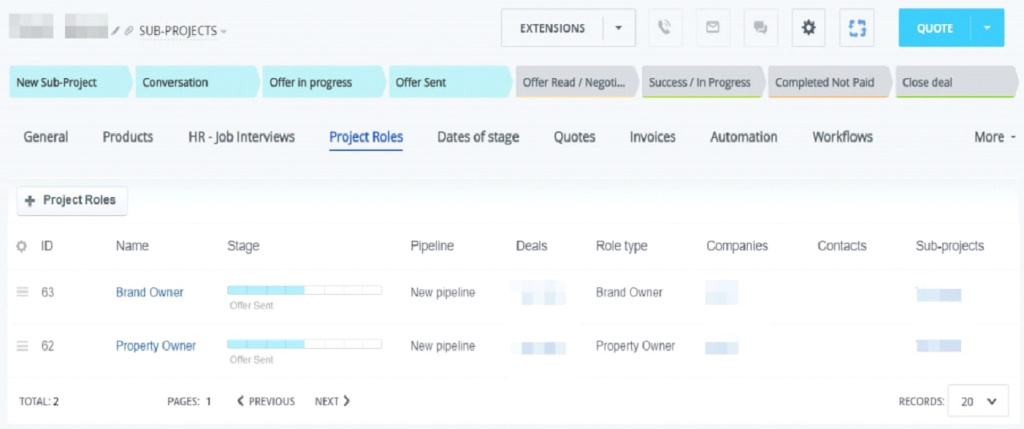Open row menu for ID 62
Image resolution: width=1024 pixels, height=429 pixels.
click(22, 346)
